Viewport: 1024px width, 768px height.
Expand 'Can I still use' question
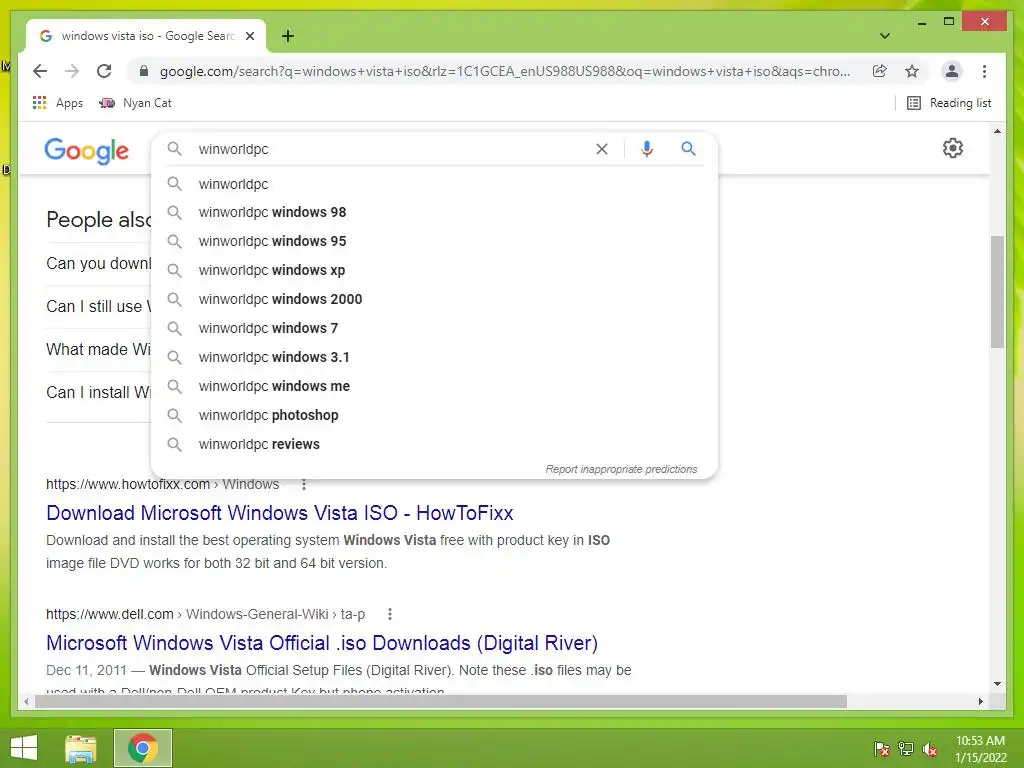[98, 306]
